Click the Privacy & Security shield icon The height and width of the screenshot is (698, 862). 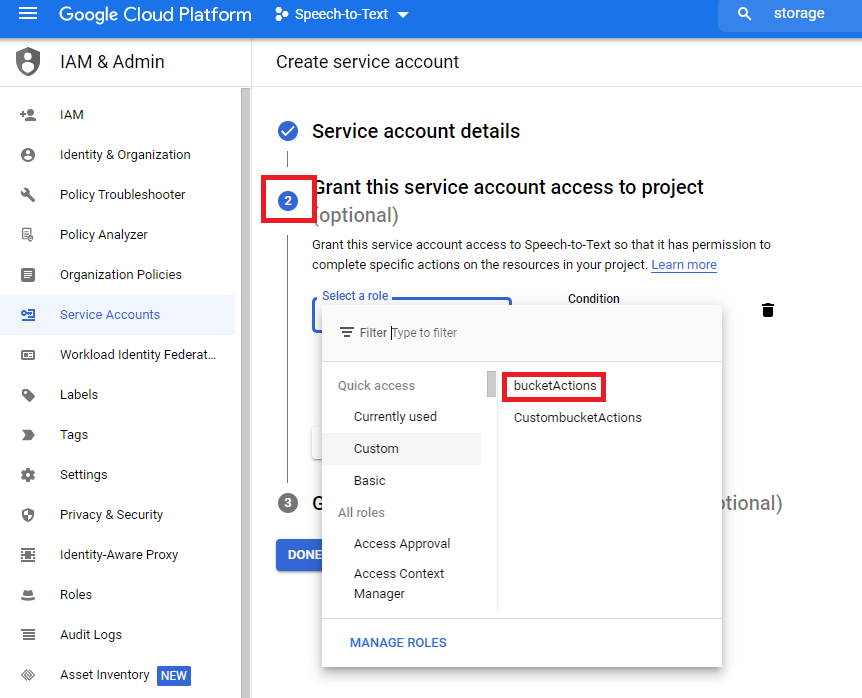28,515
